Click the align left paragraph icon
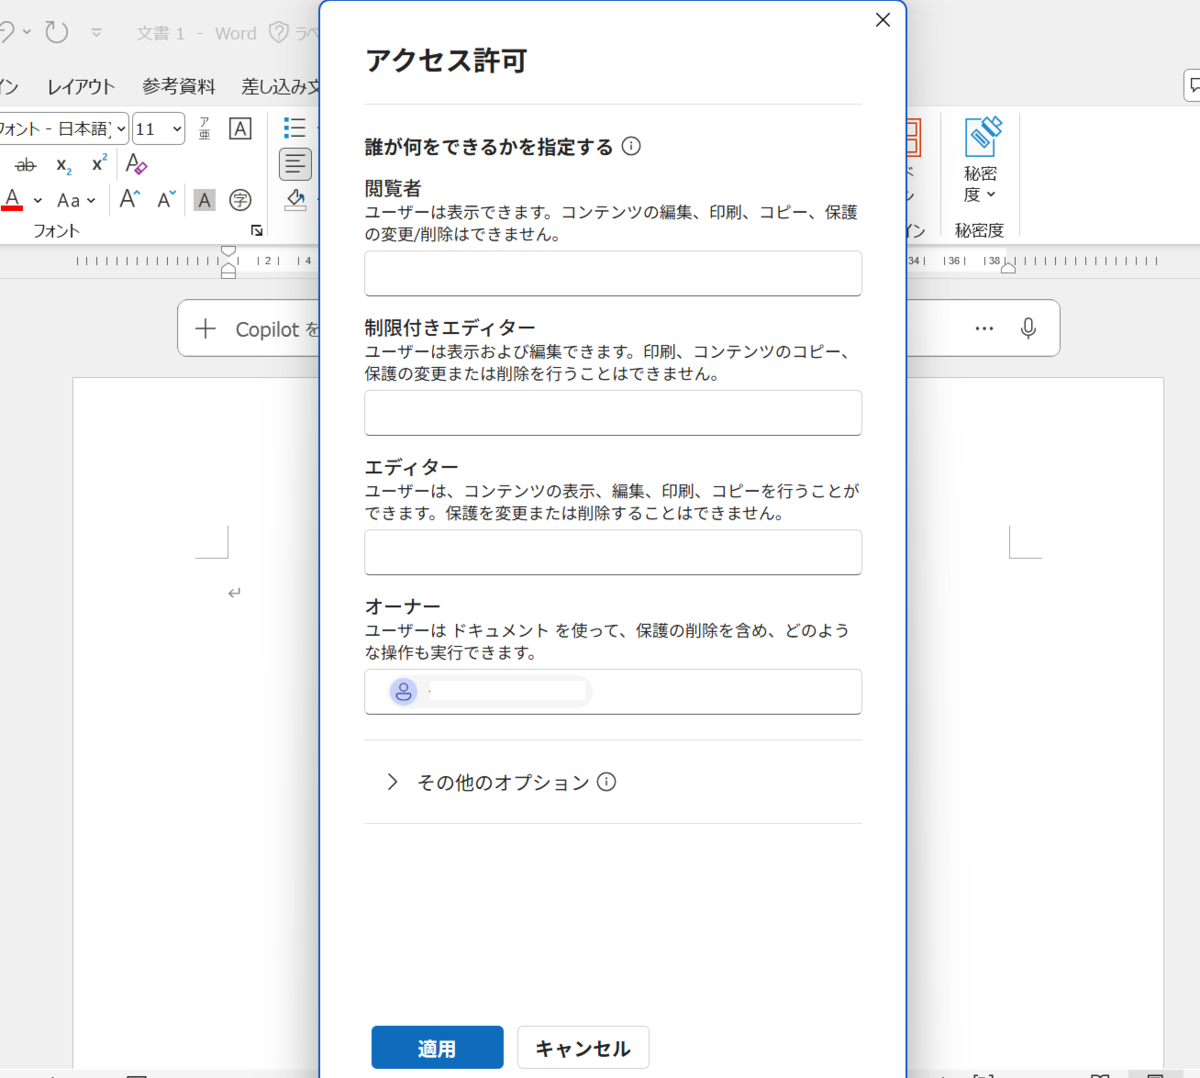1200x1078 pixels. [295, 164]
